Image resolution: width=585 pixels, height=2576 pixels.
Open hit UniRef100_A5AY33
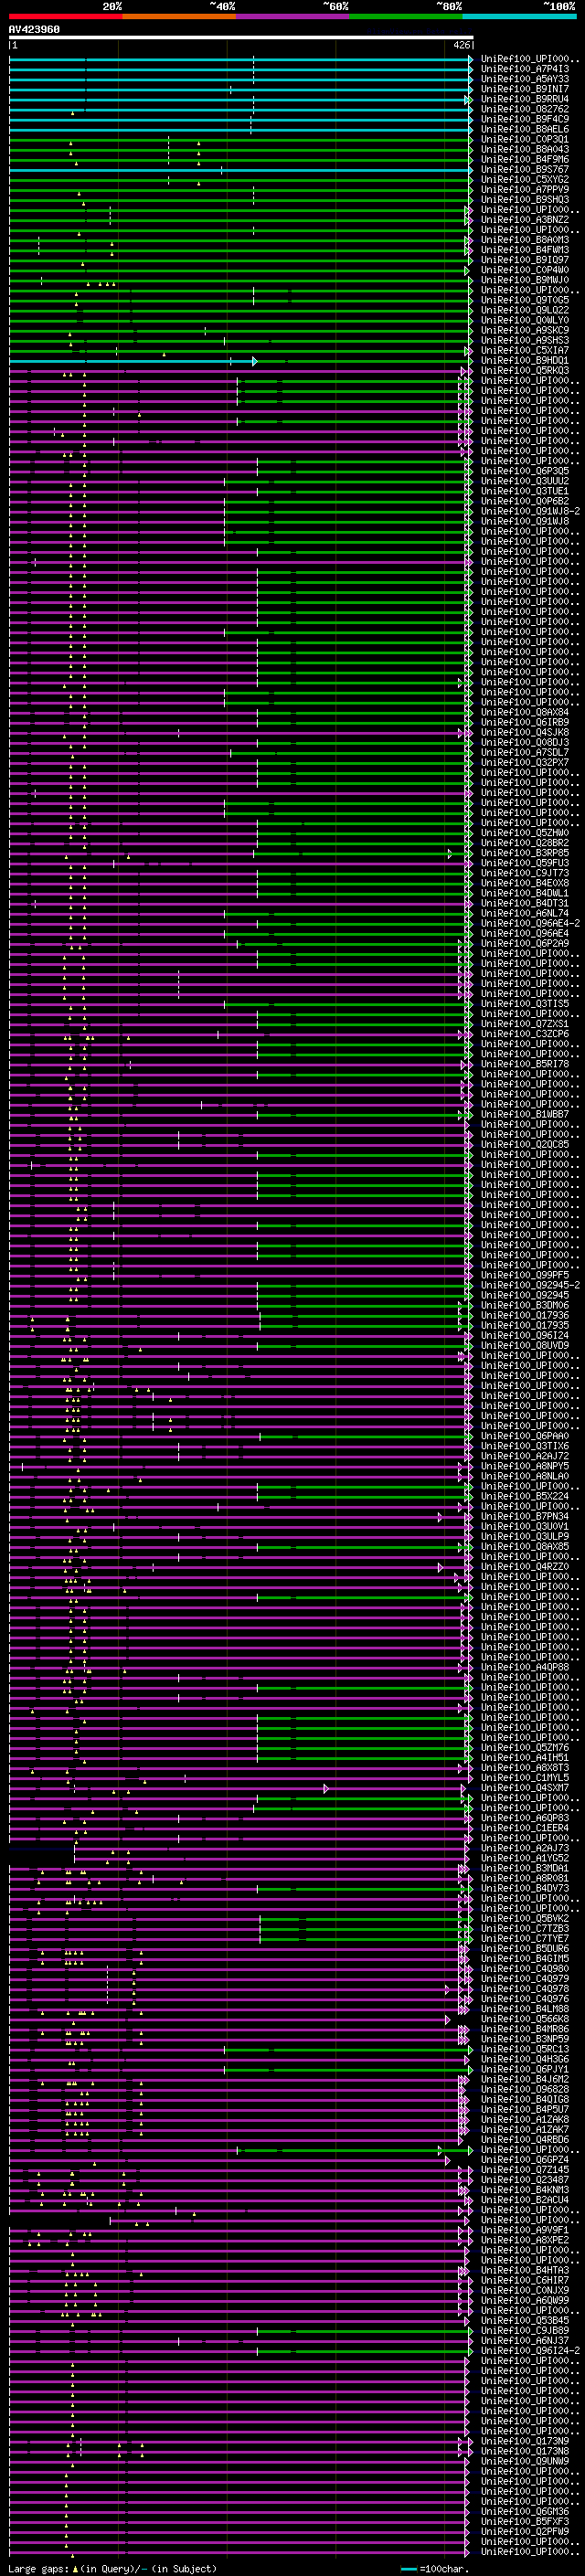(525, 79)
